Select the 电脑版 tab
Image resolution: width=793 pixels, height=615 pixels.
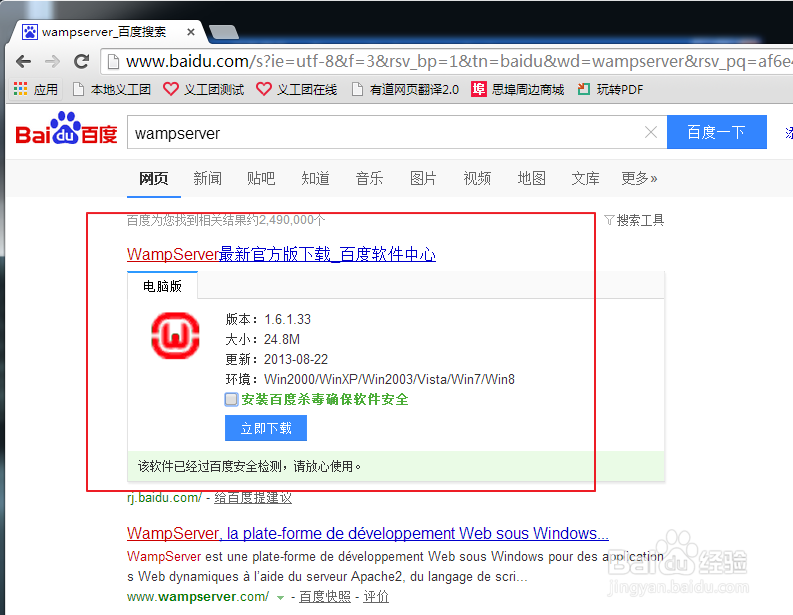162,286
